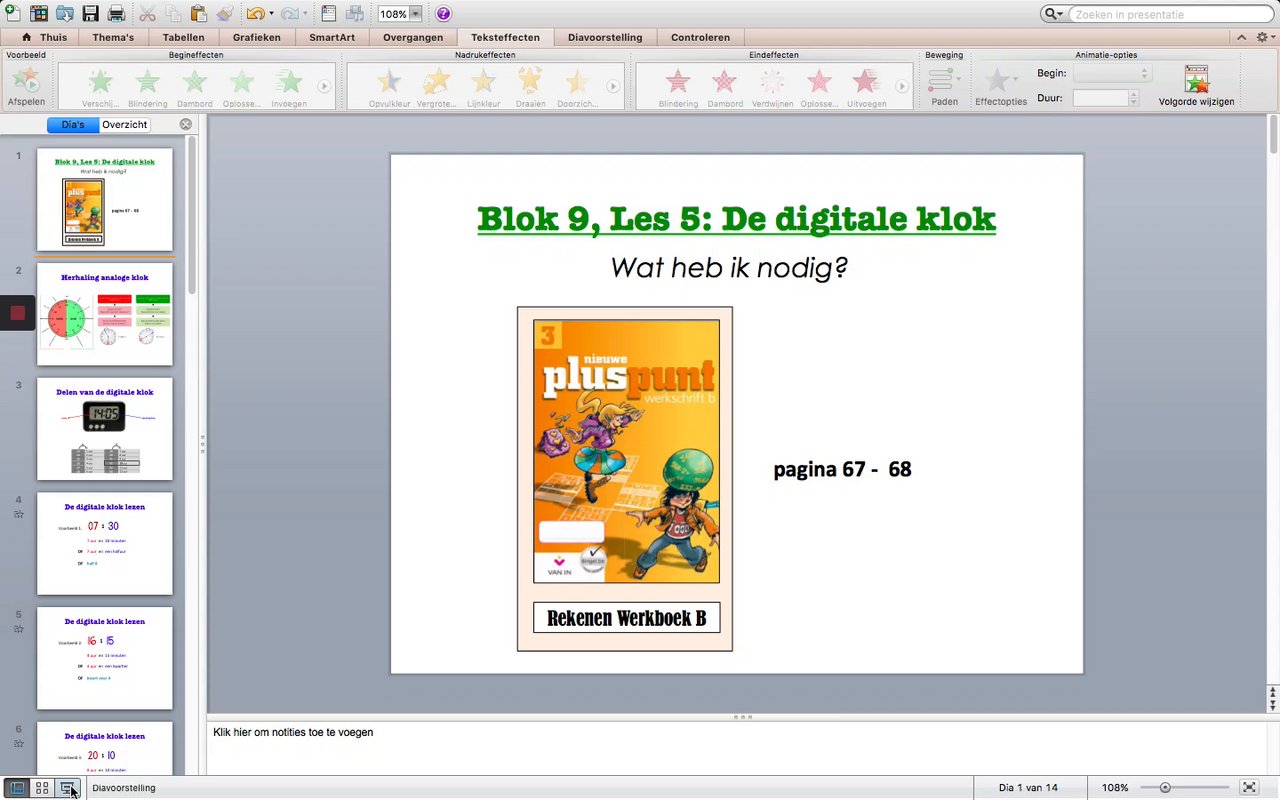The image size is (1280, 800).
Task: Apply the Lijnkleur emphasis effect
Action: 483,88
